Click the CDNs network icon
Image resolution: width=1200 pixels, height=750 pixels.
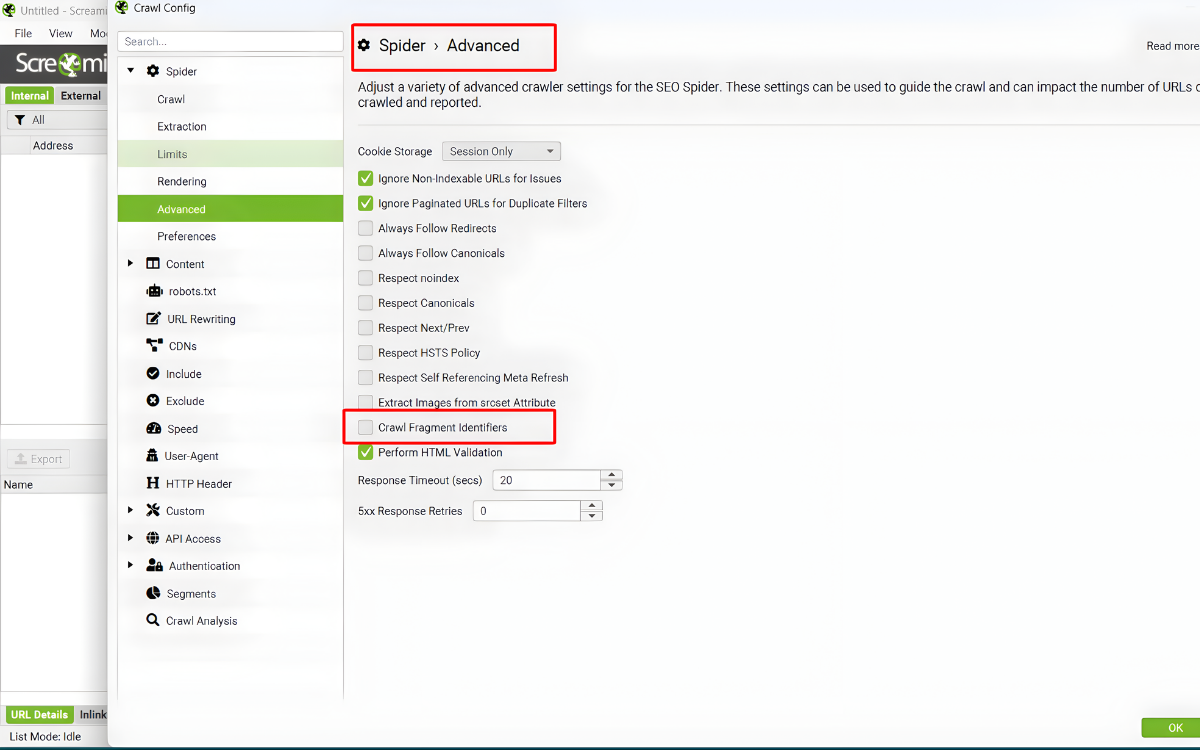(154, 346)
